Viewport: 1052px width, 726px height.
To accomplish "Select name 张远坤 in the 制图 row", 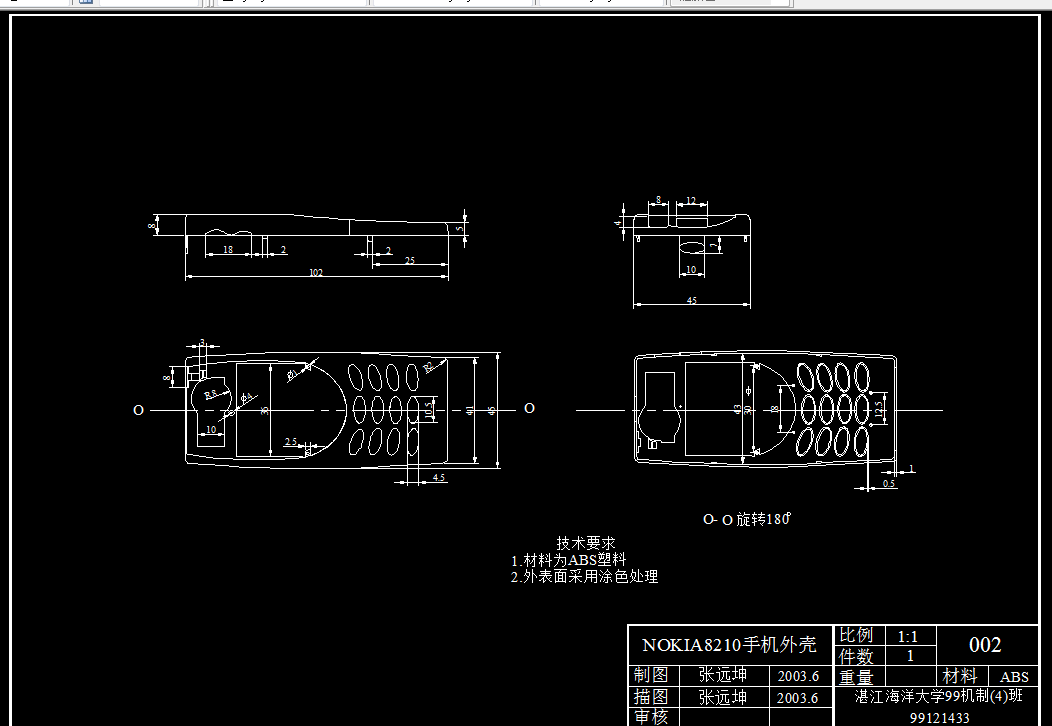I will [723, 674].
